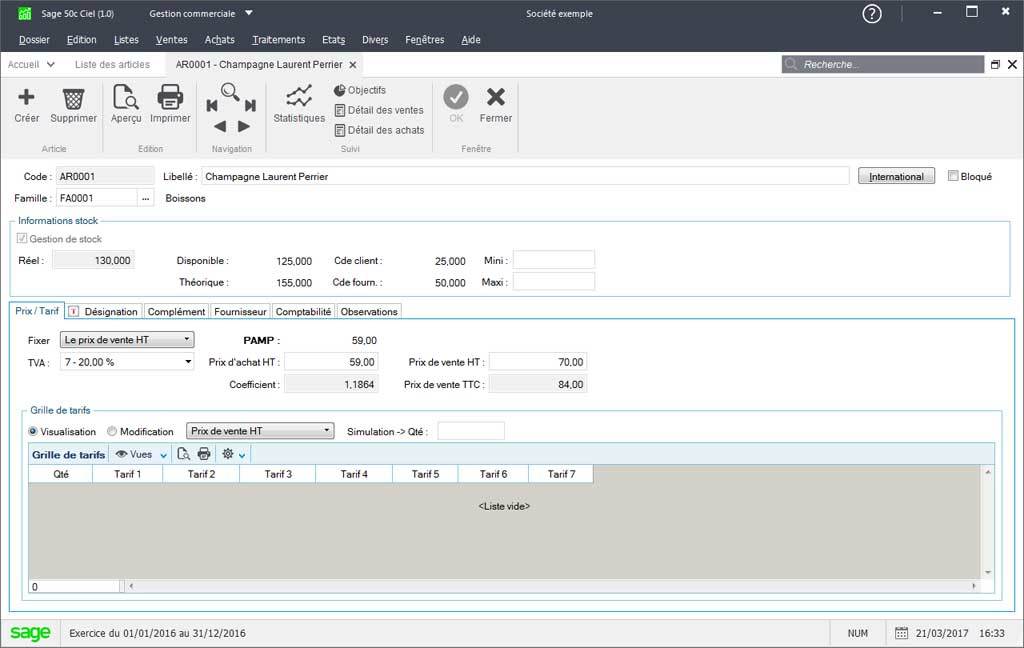Click the Sage logo in status bar

(x=30, y=632)
